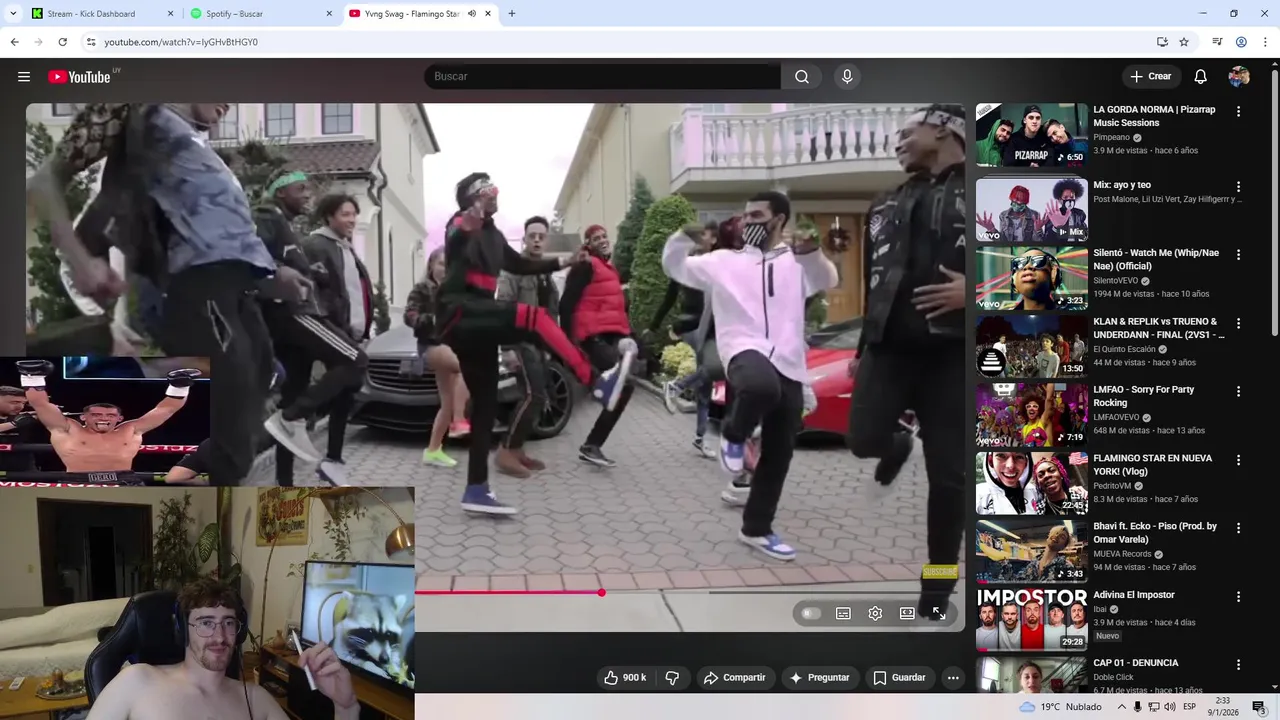Open options for Bhavi ft. Ecko Piso
The height and width of the screenshot is (720, 1280).
point(1239,528)
